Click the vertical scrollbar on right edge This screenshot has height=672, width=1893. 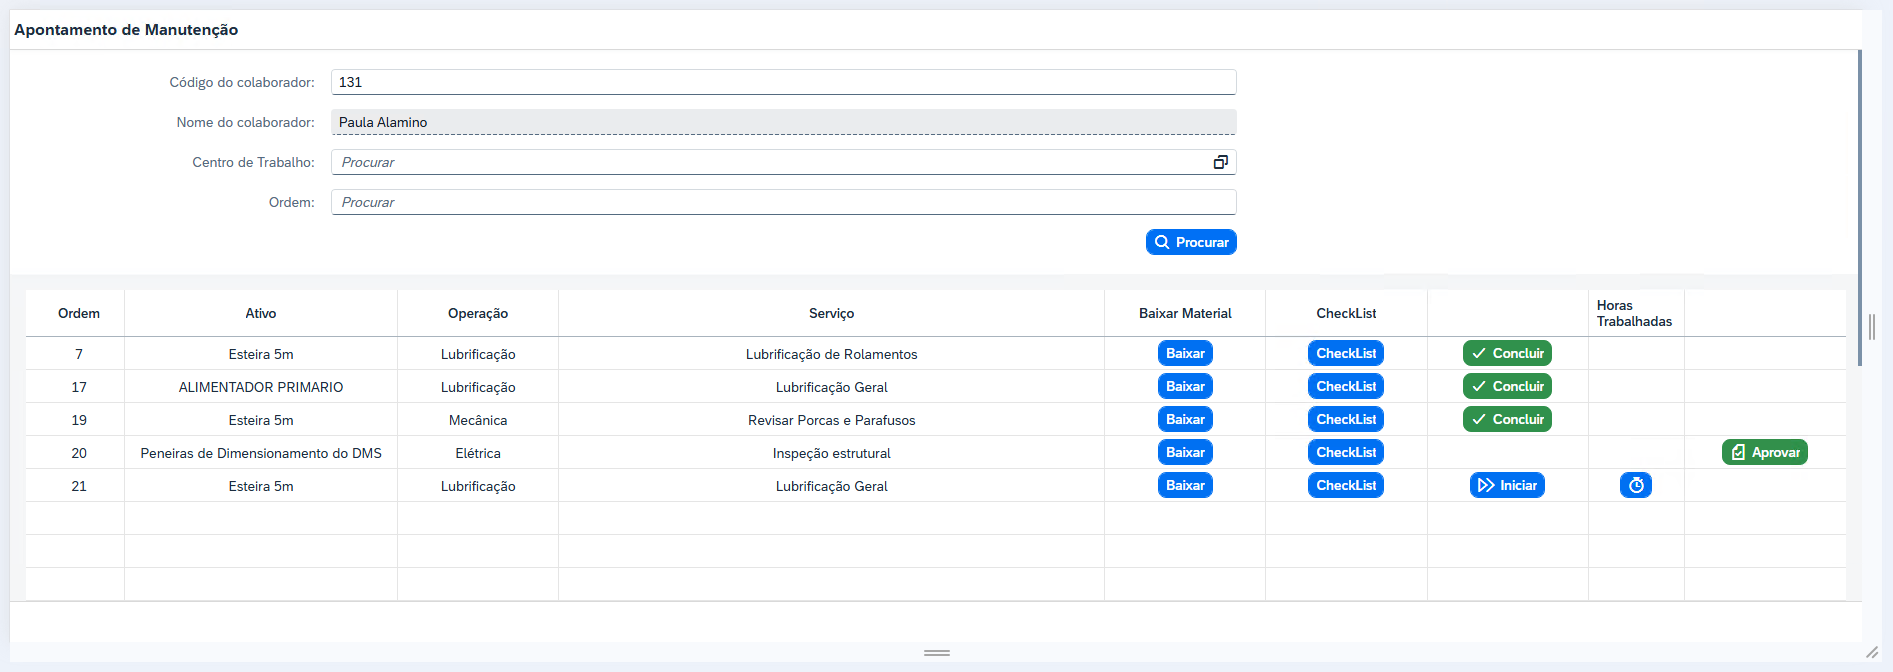click(x=1860, y=200)
